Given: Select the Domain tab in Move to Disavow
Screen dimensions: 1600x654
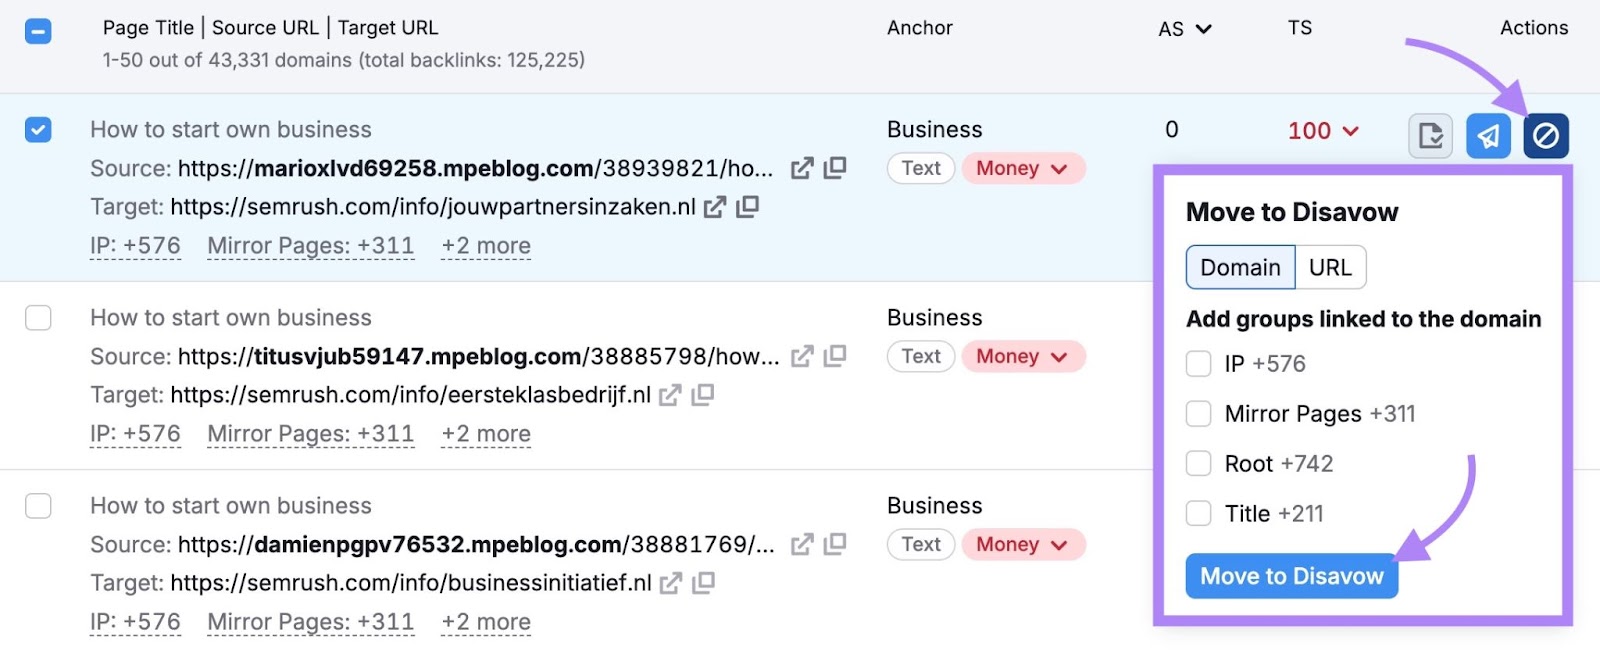Looking at the screenshot, I should pyautogui.click(x=1240, y=267).
